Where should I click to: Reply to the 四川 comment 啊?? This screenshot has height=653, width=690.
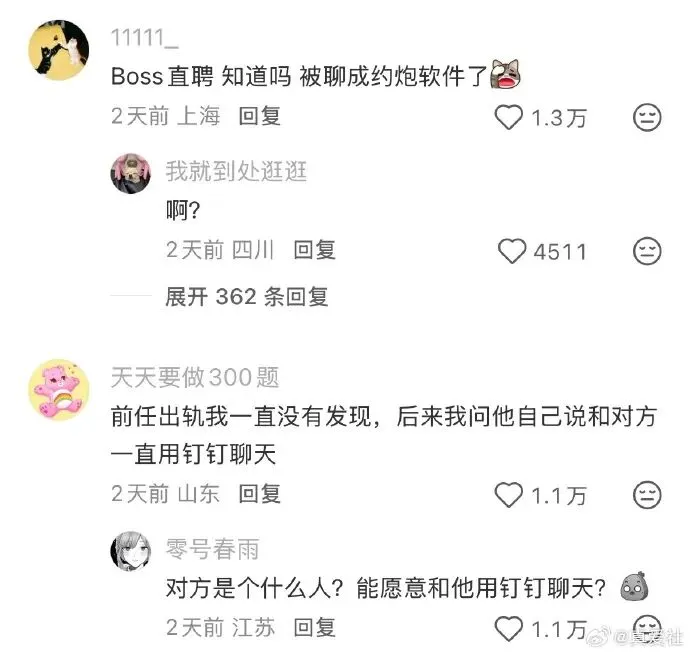point(315,250)
